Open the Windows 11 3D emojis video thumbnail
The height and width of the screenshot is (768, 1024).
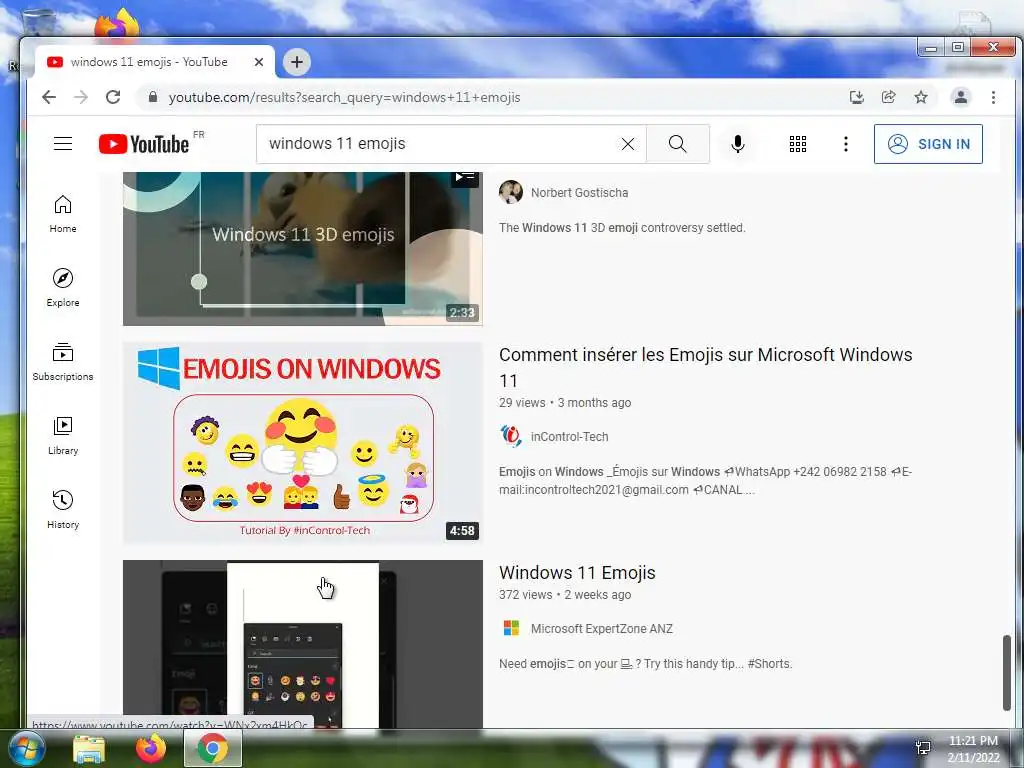coord(303,248)
